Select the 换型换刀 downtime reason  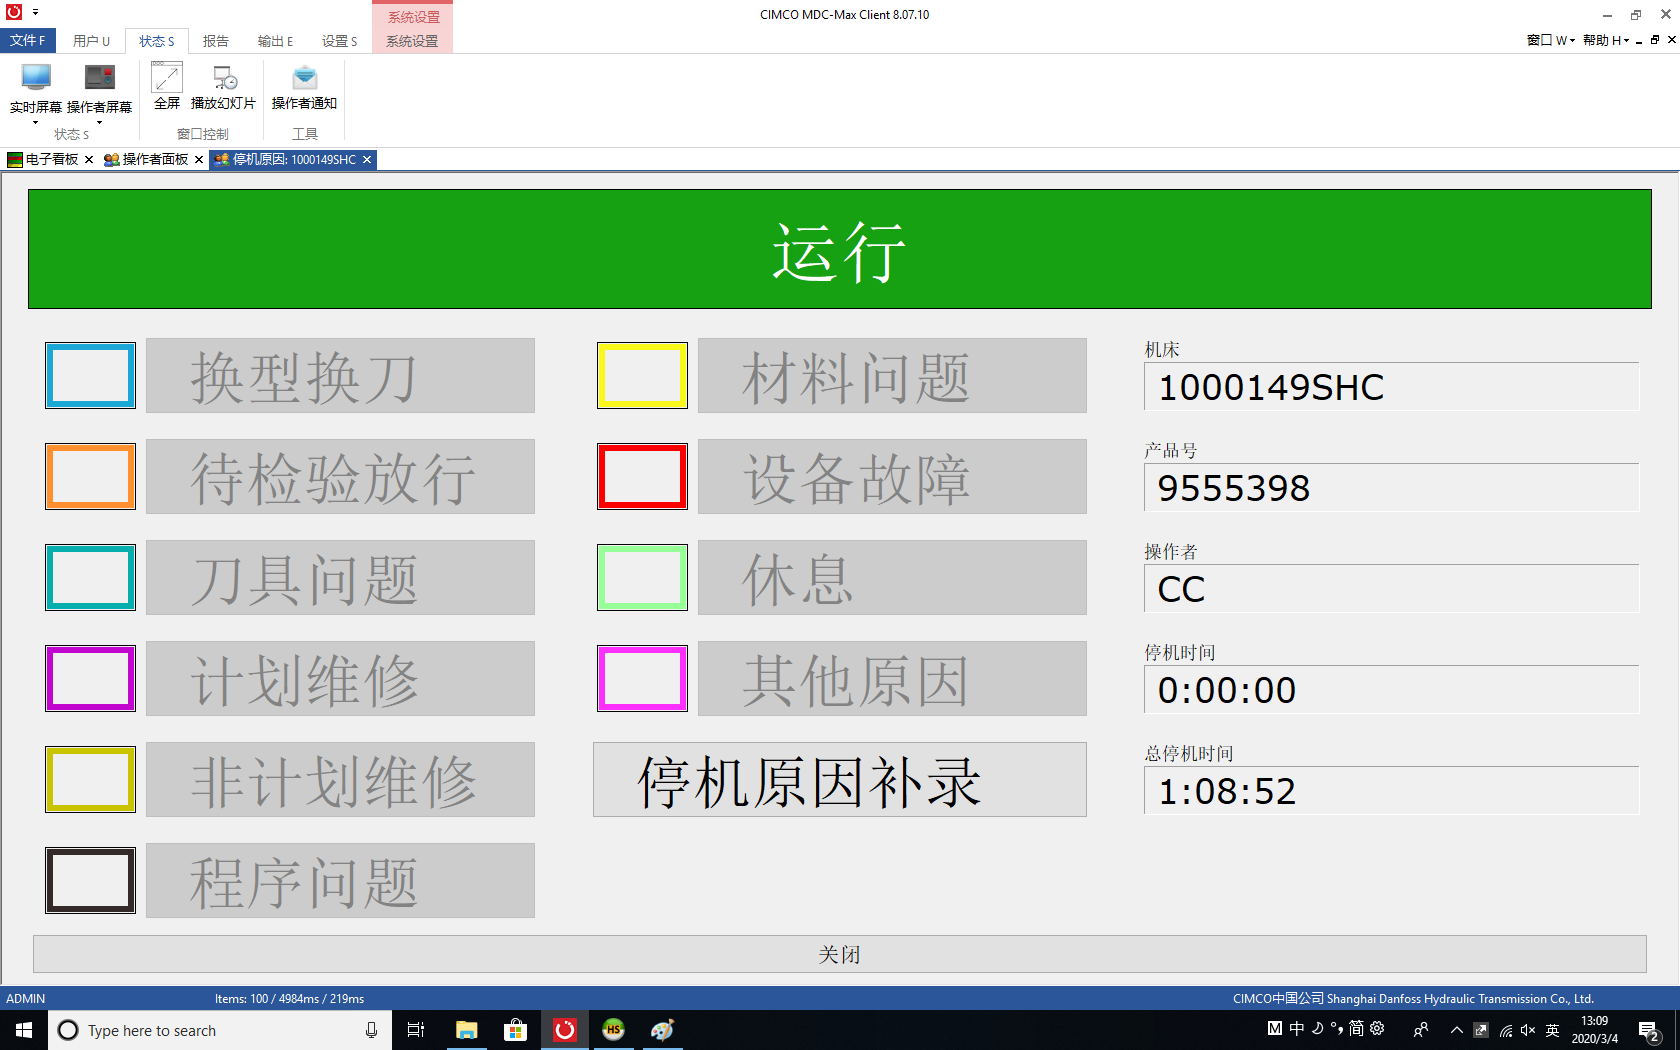[340, 376]
